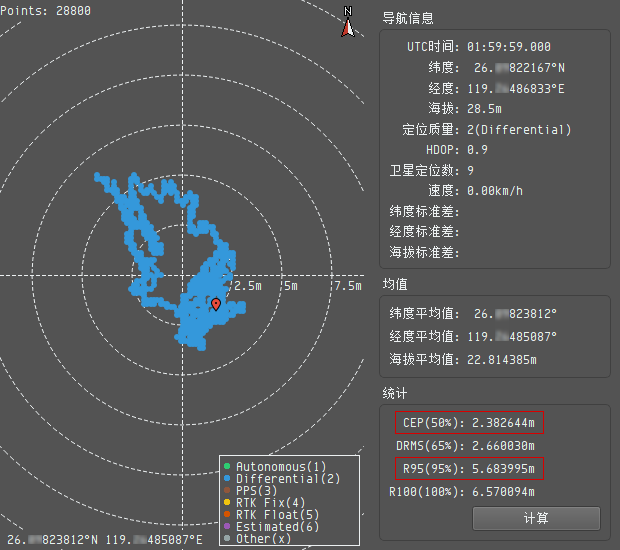Click the red position marker on the plot
The width and height of the screenshot is (620, 550).
pos(215,304)
